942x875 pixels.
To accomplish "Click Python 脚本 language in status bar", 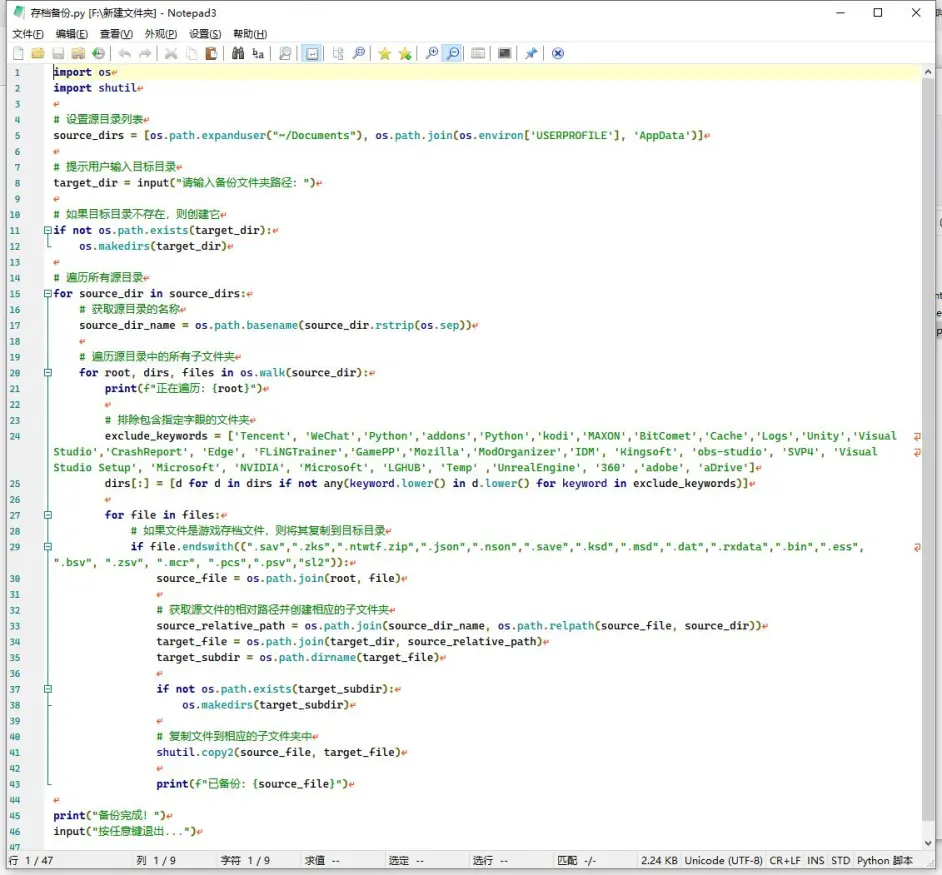I will 885,860.
